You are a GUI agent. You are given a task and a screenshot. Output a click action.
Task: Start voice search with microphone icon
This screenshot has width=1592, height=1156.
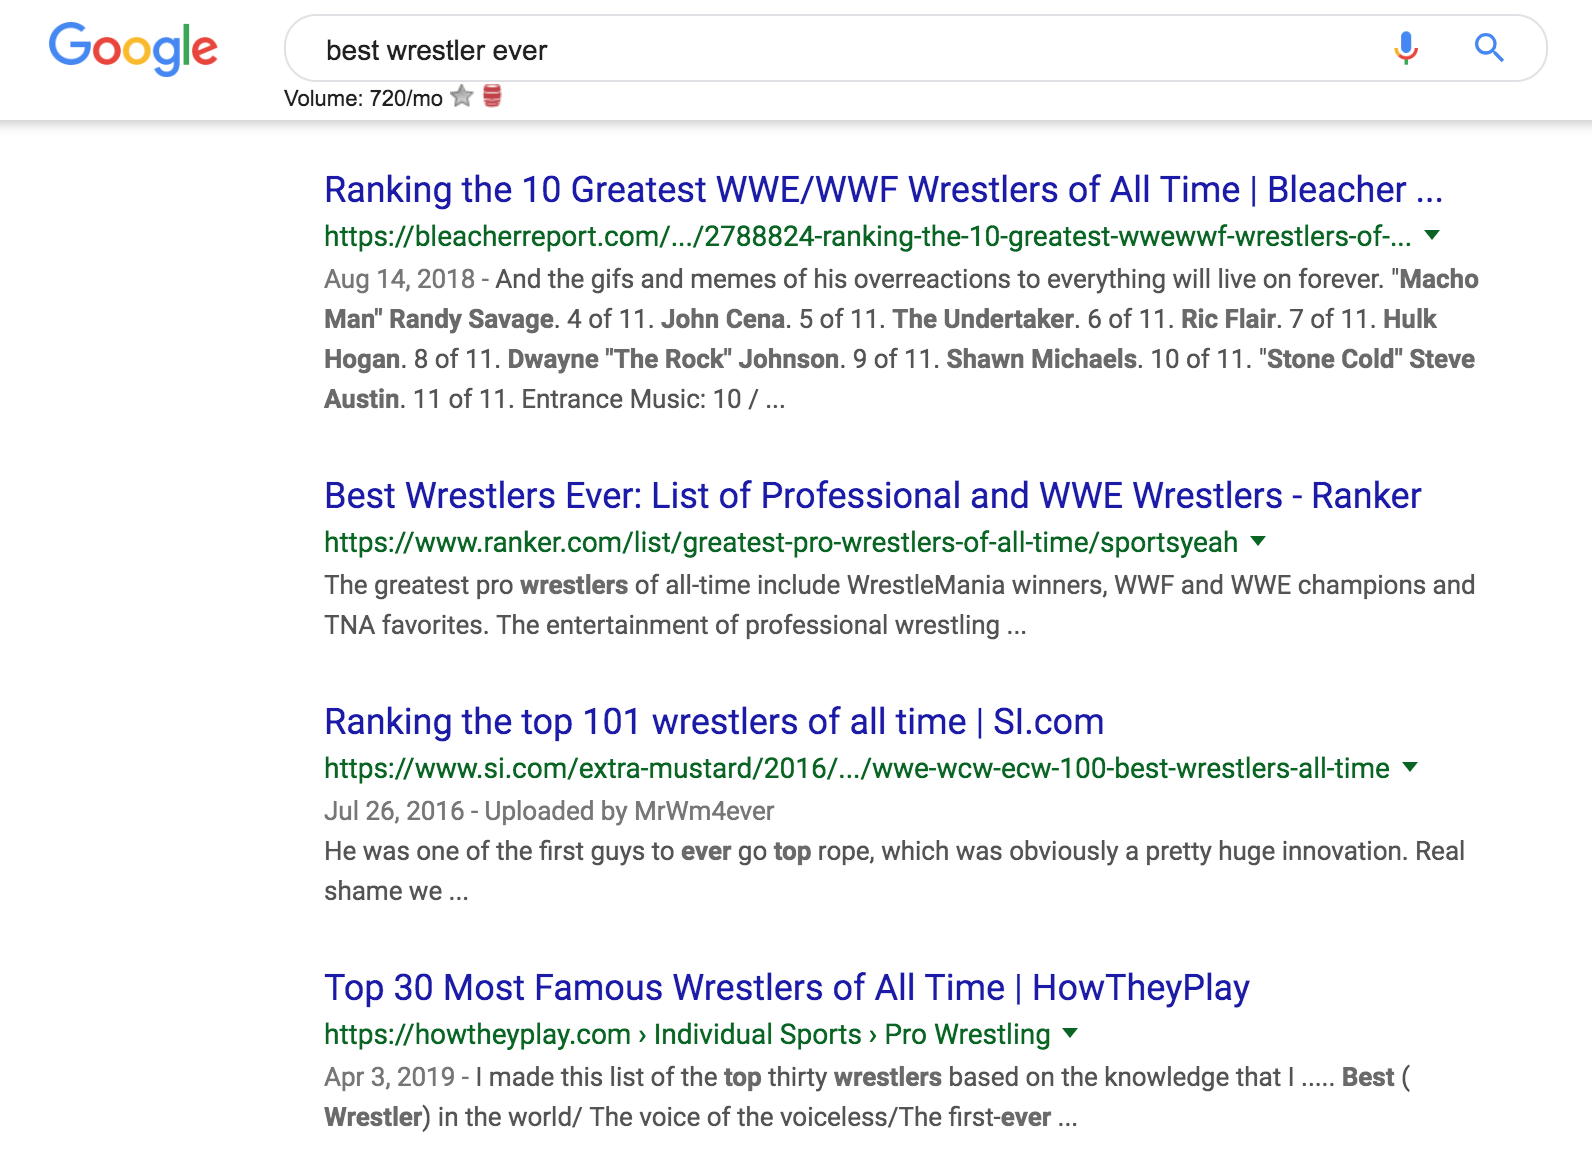pyautogui.click(x=1406, y=47)
